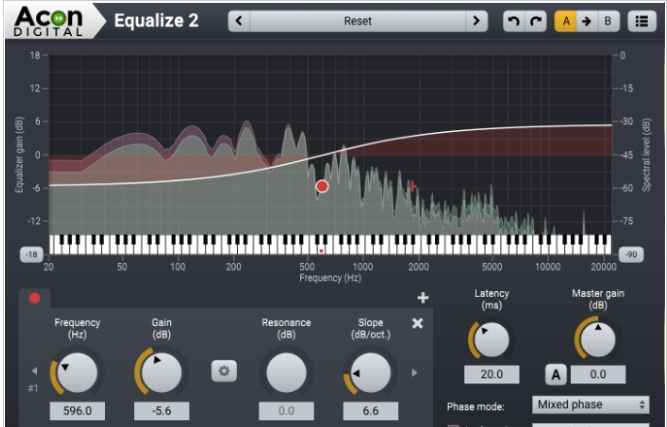Image resolution: width=667 pixels, height=427 pixels.
Task: Remove the band with X icon
Action: coord(418,323)
